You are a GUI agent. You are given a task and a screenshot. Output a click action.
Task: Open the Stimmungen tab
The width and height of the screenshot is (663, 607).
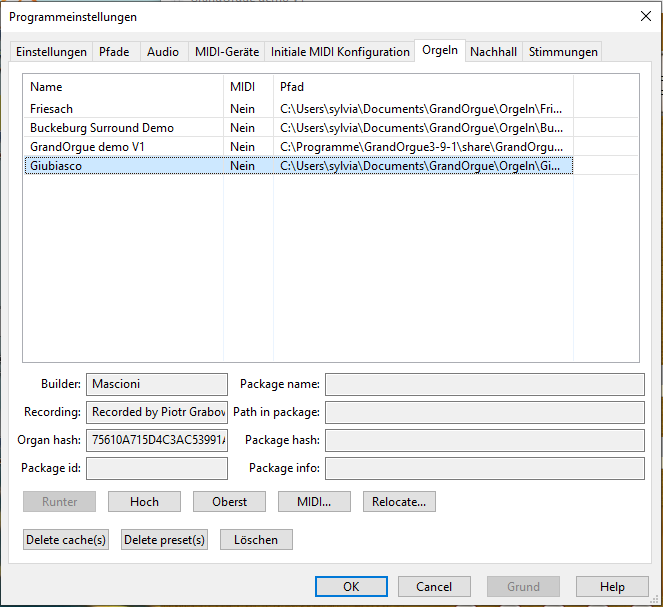[563, 52]
